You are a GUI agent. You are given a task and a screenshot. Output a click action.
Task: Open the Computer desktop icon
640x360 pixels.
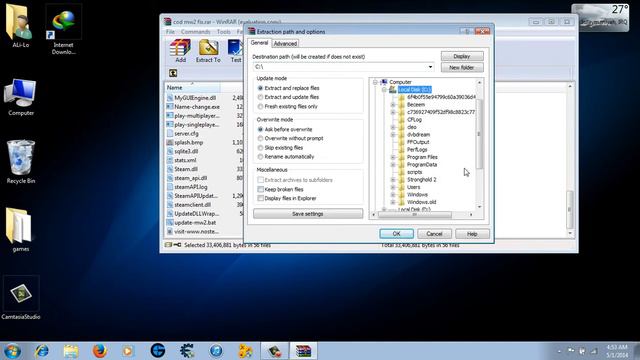coord(21,97)
